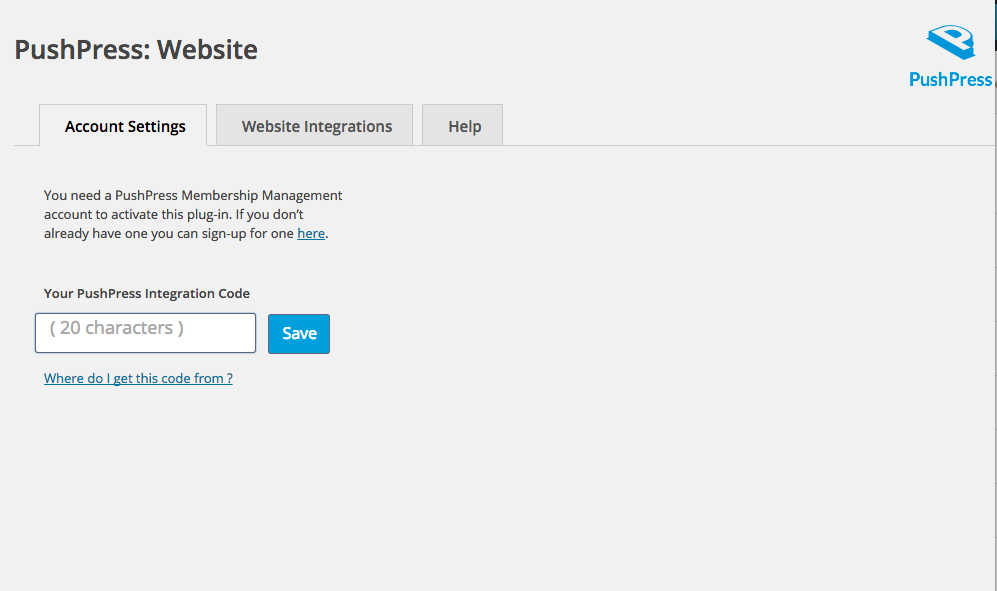Switch to the Website Integrations tab
The height and width of the screenshot is (591, 997).
(x=315, y=126)
